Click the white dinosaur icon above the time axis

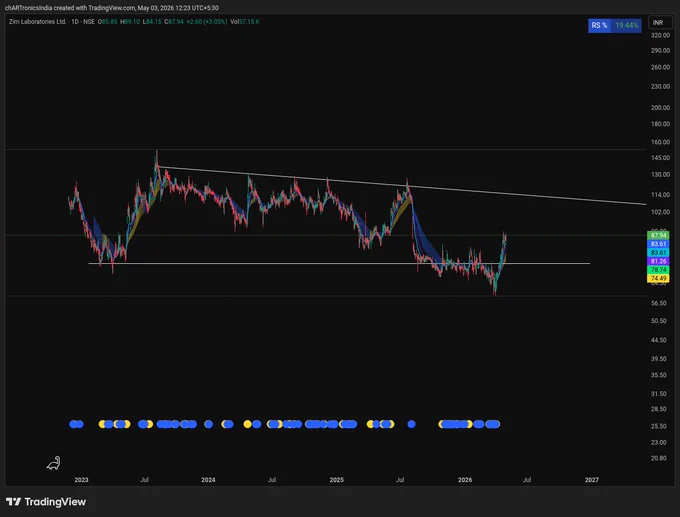(x=53, y=463)
